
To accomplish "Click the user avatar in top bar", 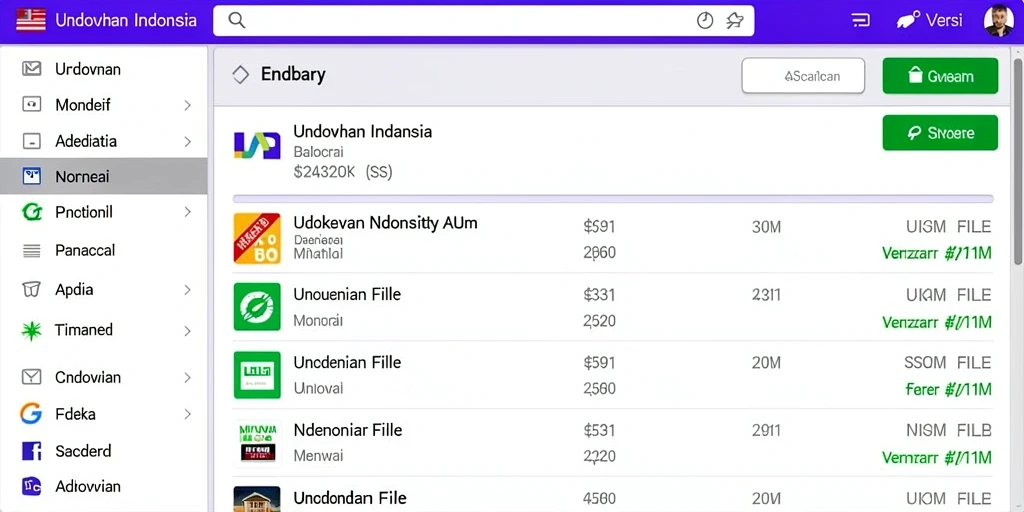I will pos(999,20).
